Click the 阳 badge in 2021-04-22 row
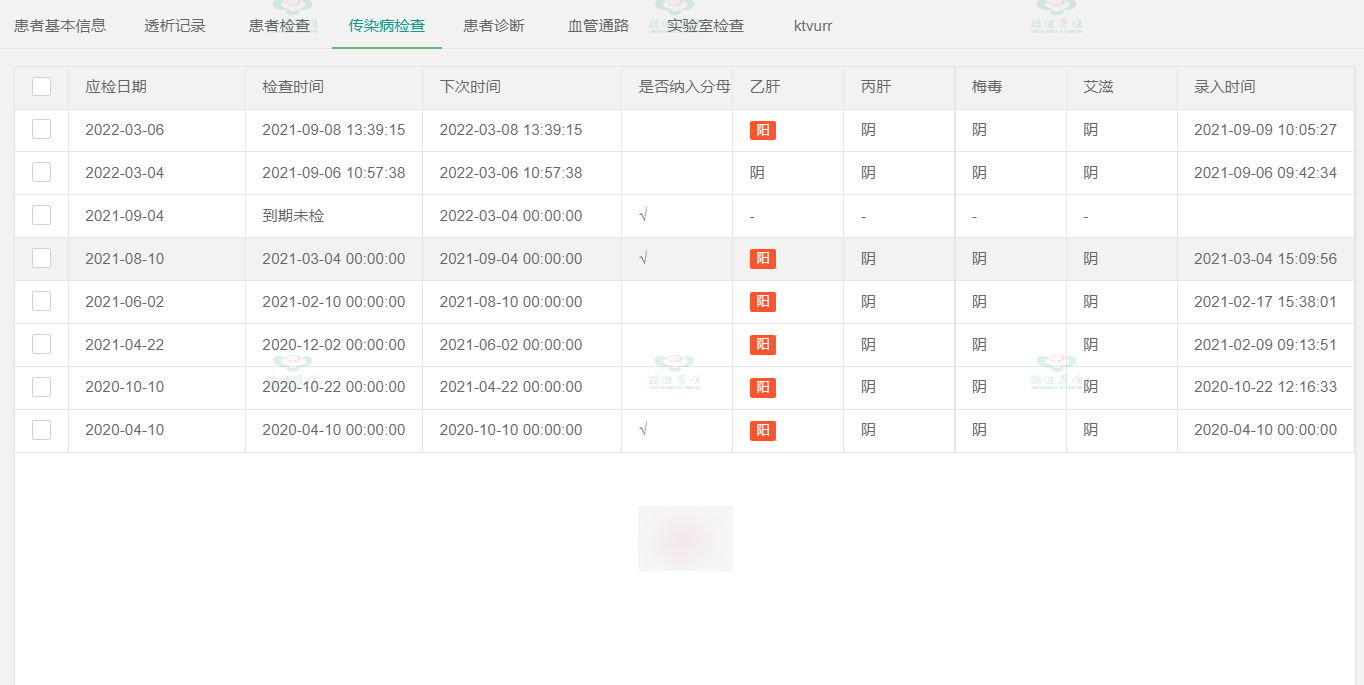 pyautogui.click(x=763, y=345)
